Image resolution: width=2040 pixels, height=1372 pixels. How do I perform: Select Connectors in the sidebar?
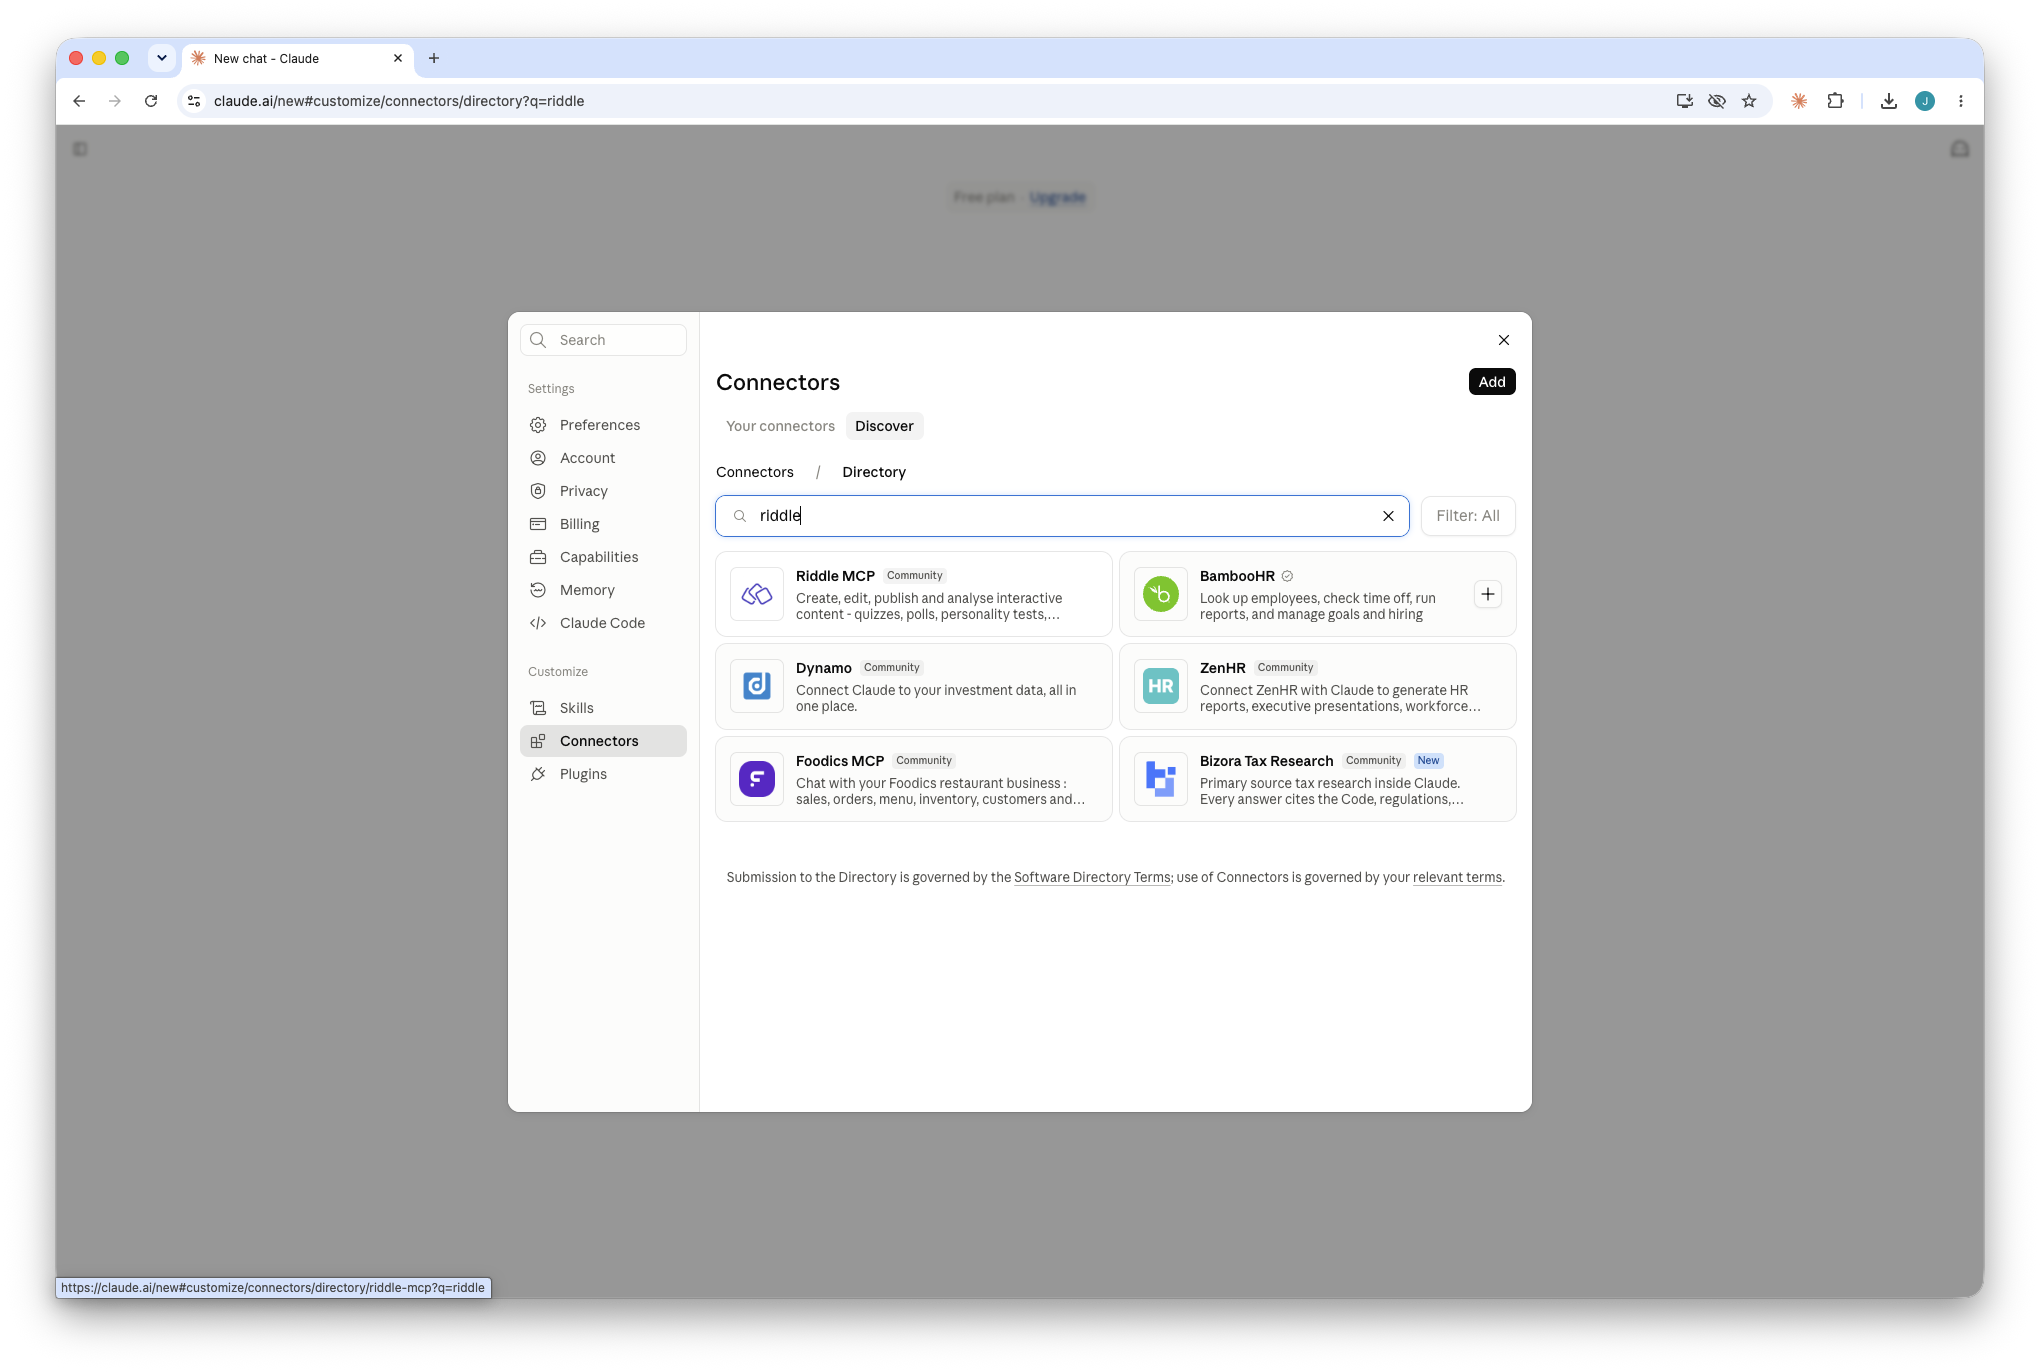(603, 741)
